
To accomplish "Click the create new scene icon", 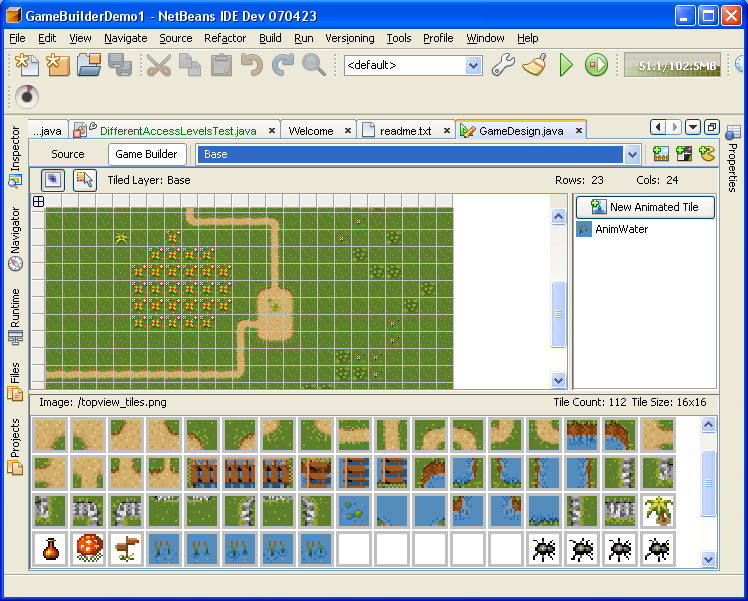I will pyautogui.click(x=661, y=154).
